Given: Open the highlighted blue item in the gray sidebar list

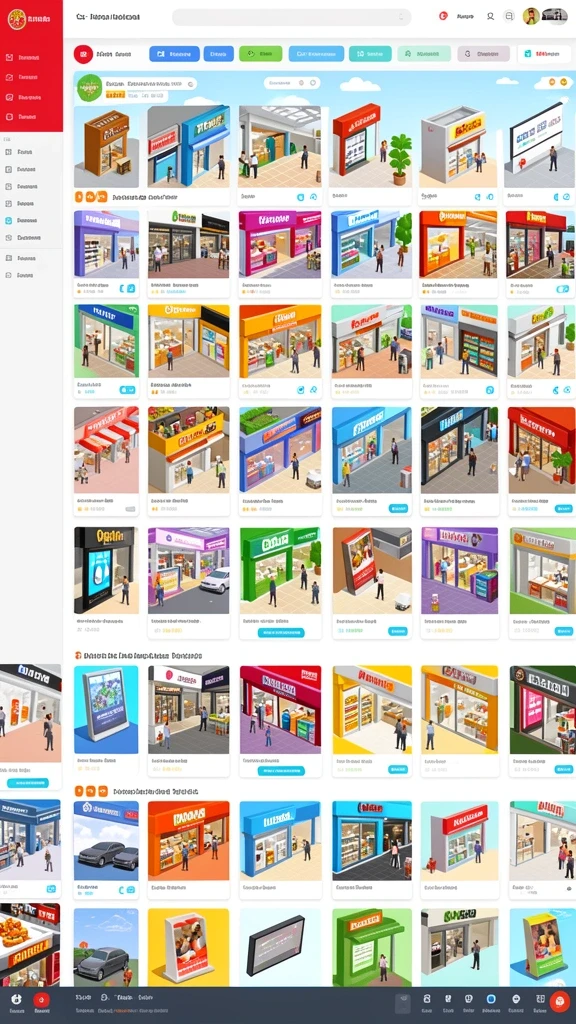Looking at the screenshot, I should point(24,221).
